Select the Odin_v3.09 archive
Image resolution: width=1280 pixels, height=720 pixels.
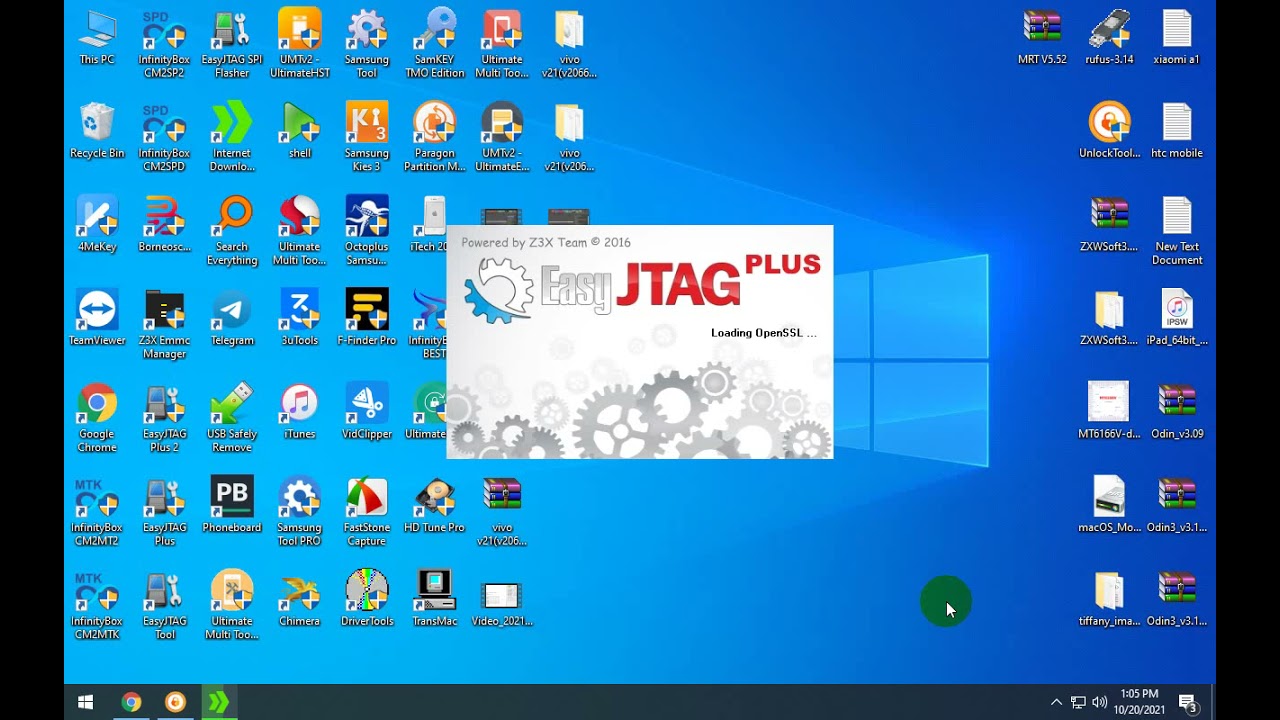tap(1177, 412)
